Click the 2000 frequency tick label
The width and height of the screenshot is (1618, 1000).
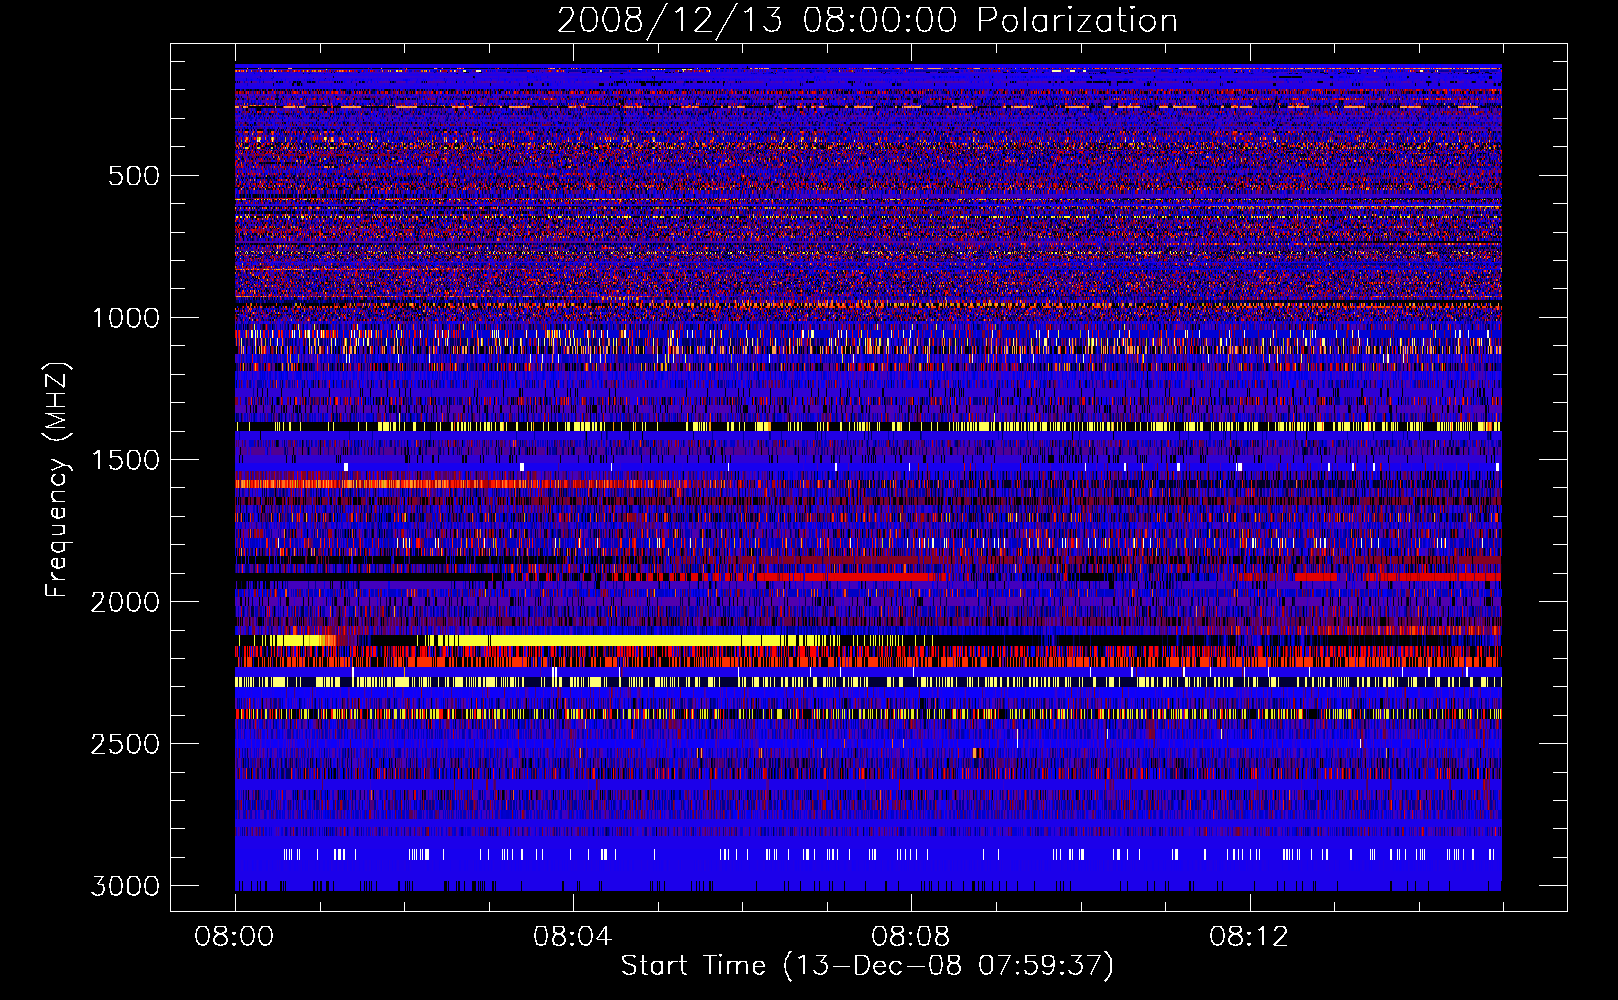click(x=126, y=602)
